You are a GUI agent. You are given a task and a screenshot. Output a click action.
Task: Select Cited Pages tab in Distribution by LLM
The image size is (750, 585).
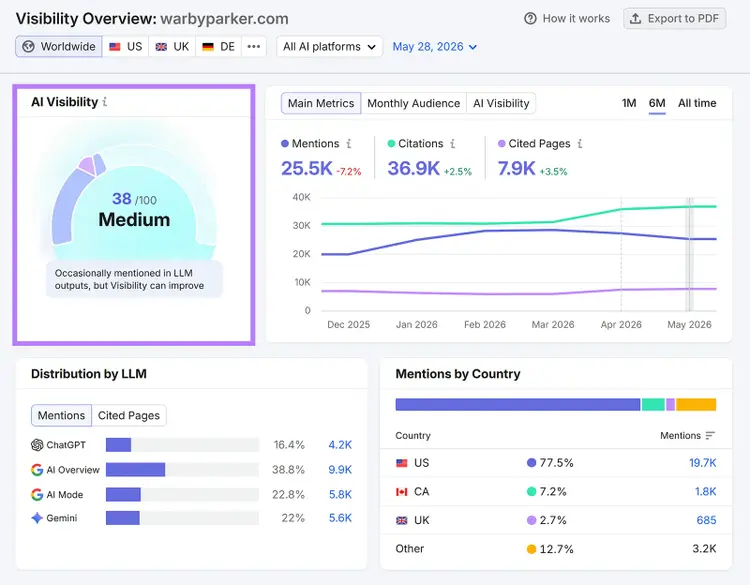(129, 415)
